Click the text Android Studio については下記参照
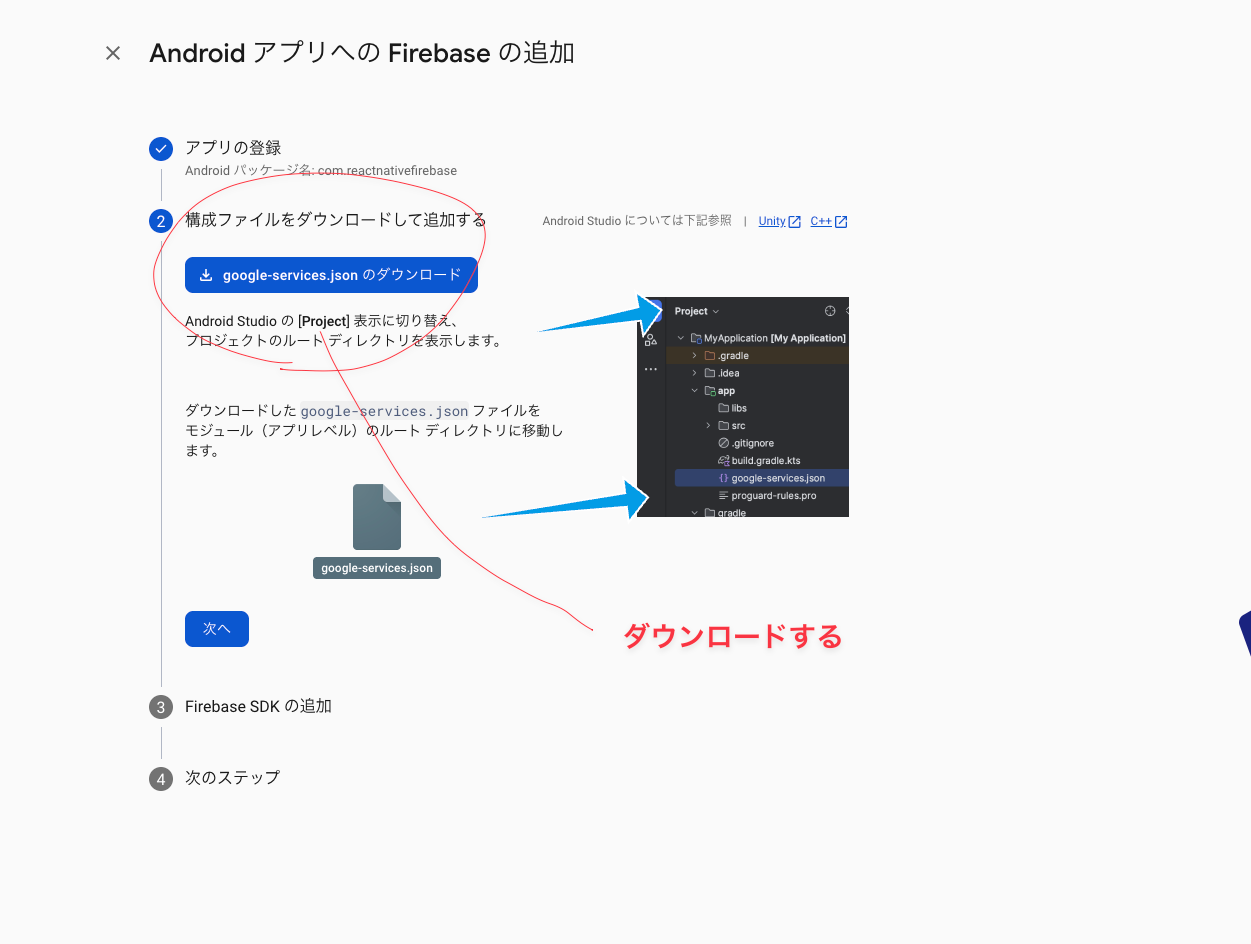 pos(637,221)
